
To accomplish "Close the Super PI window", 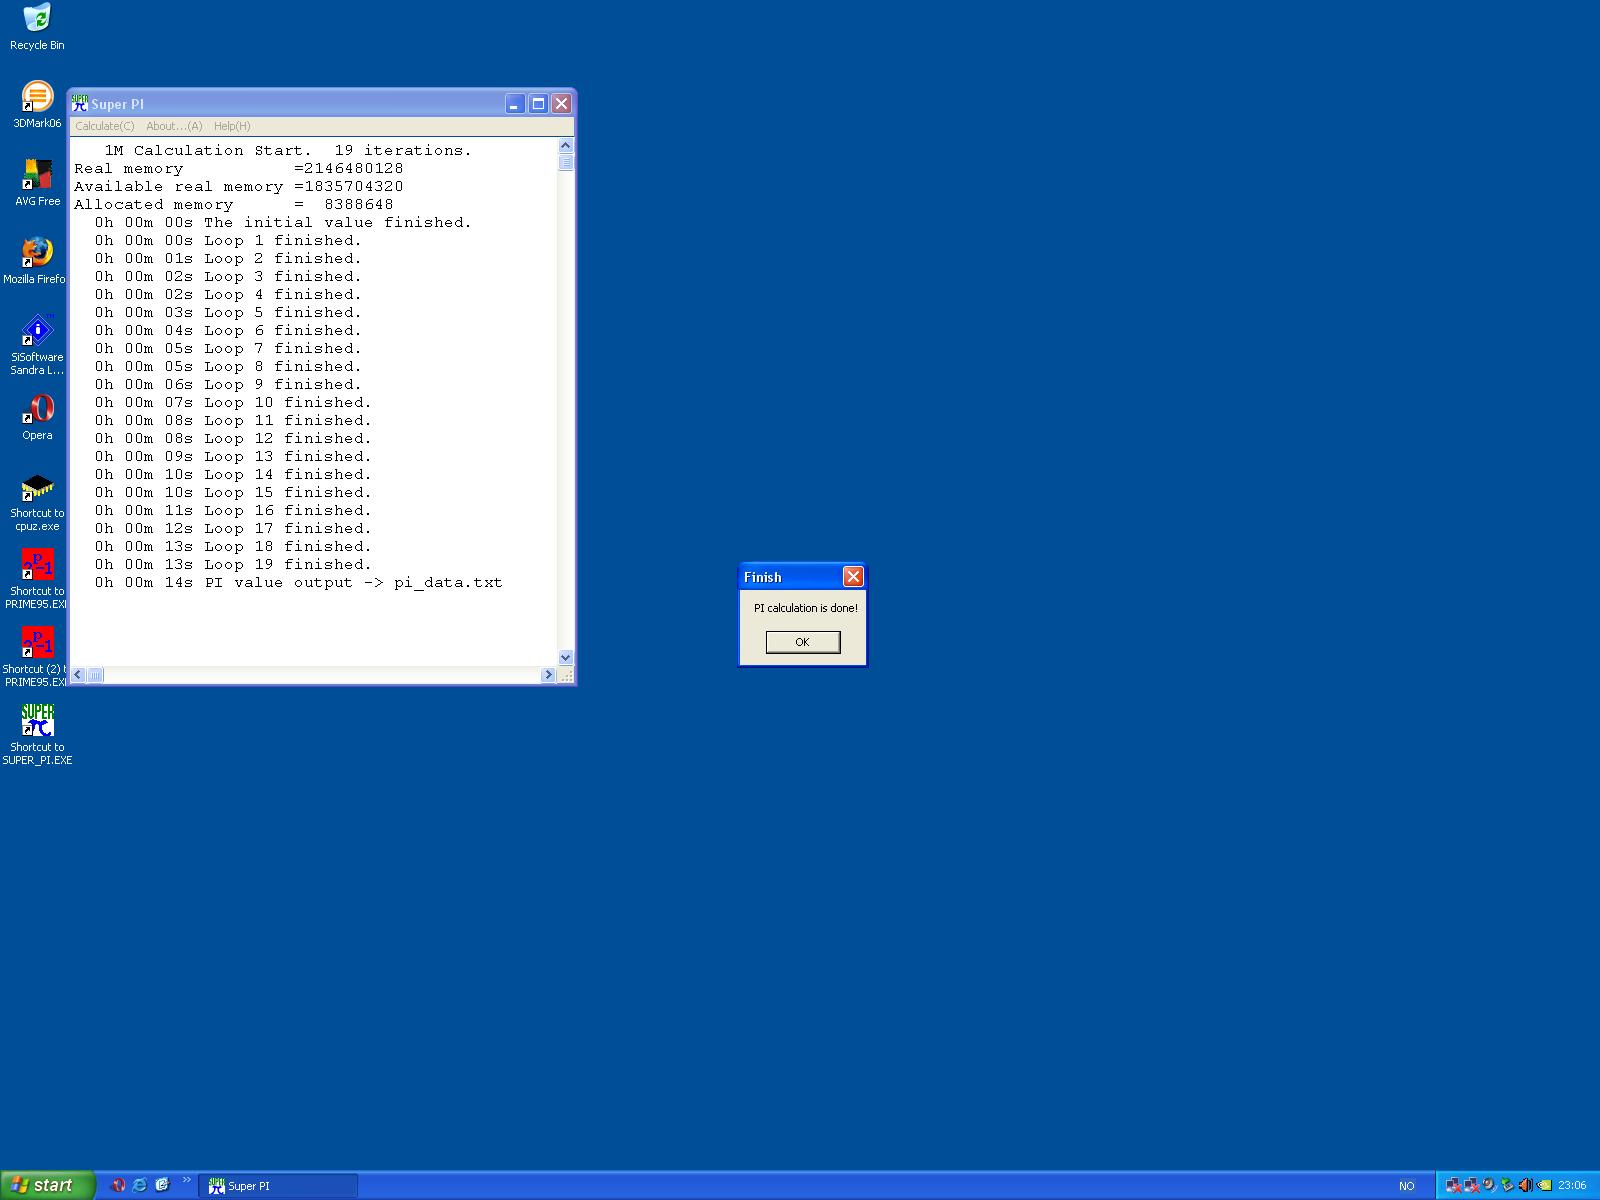I will click(x=562, y=104).
